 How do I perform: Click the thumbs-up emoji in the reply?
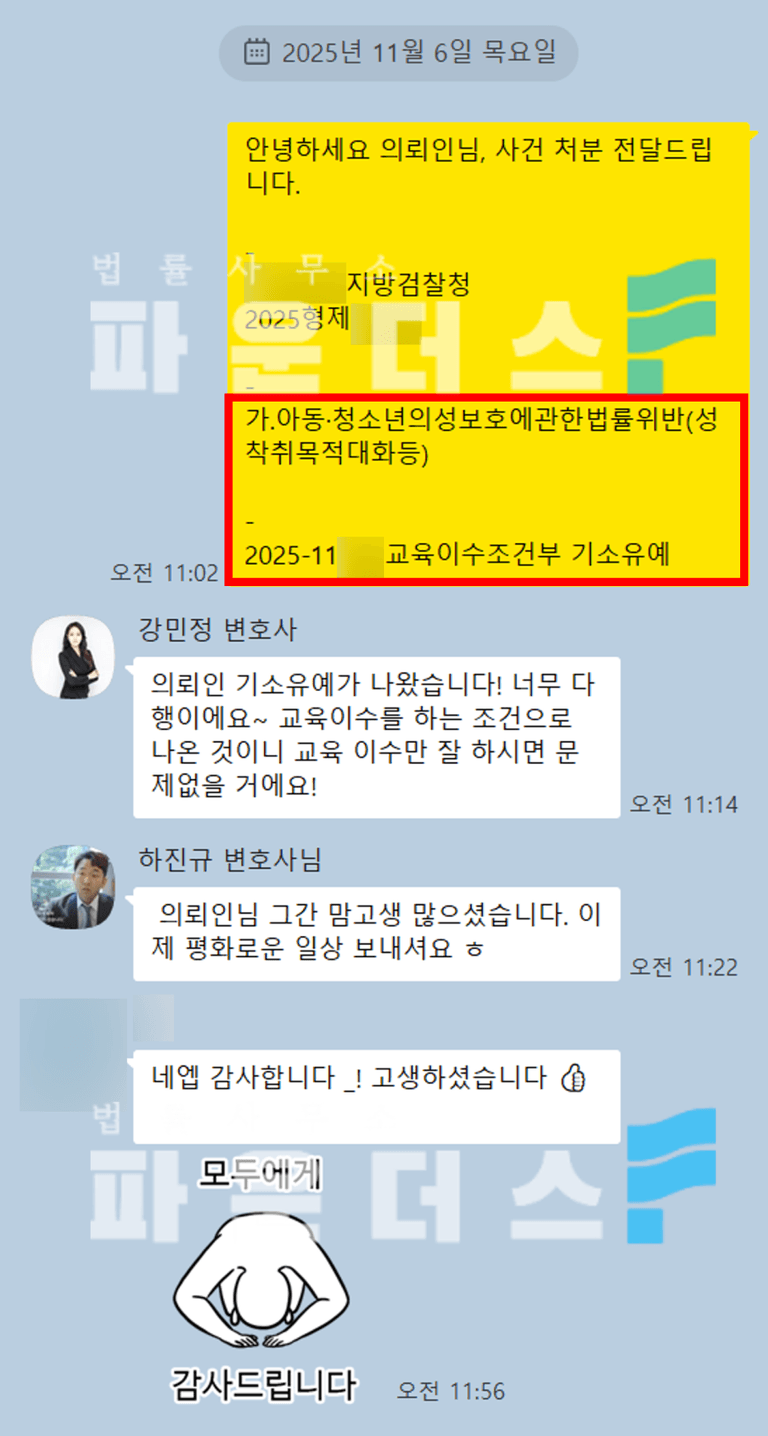pos(573,1079)
